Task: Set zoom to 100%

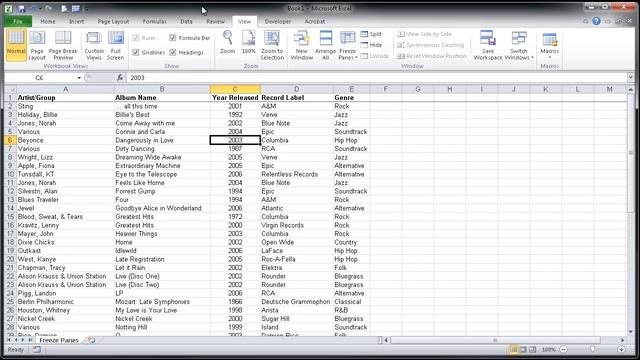Action: [x=248, y=42]
